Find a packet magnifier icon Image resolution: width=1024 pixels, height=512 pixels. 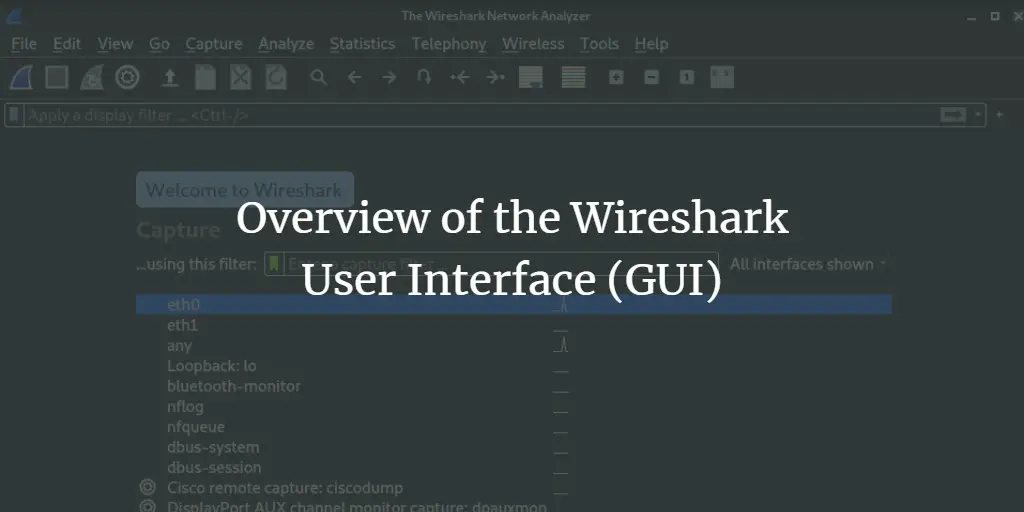coord(318,78)
